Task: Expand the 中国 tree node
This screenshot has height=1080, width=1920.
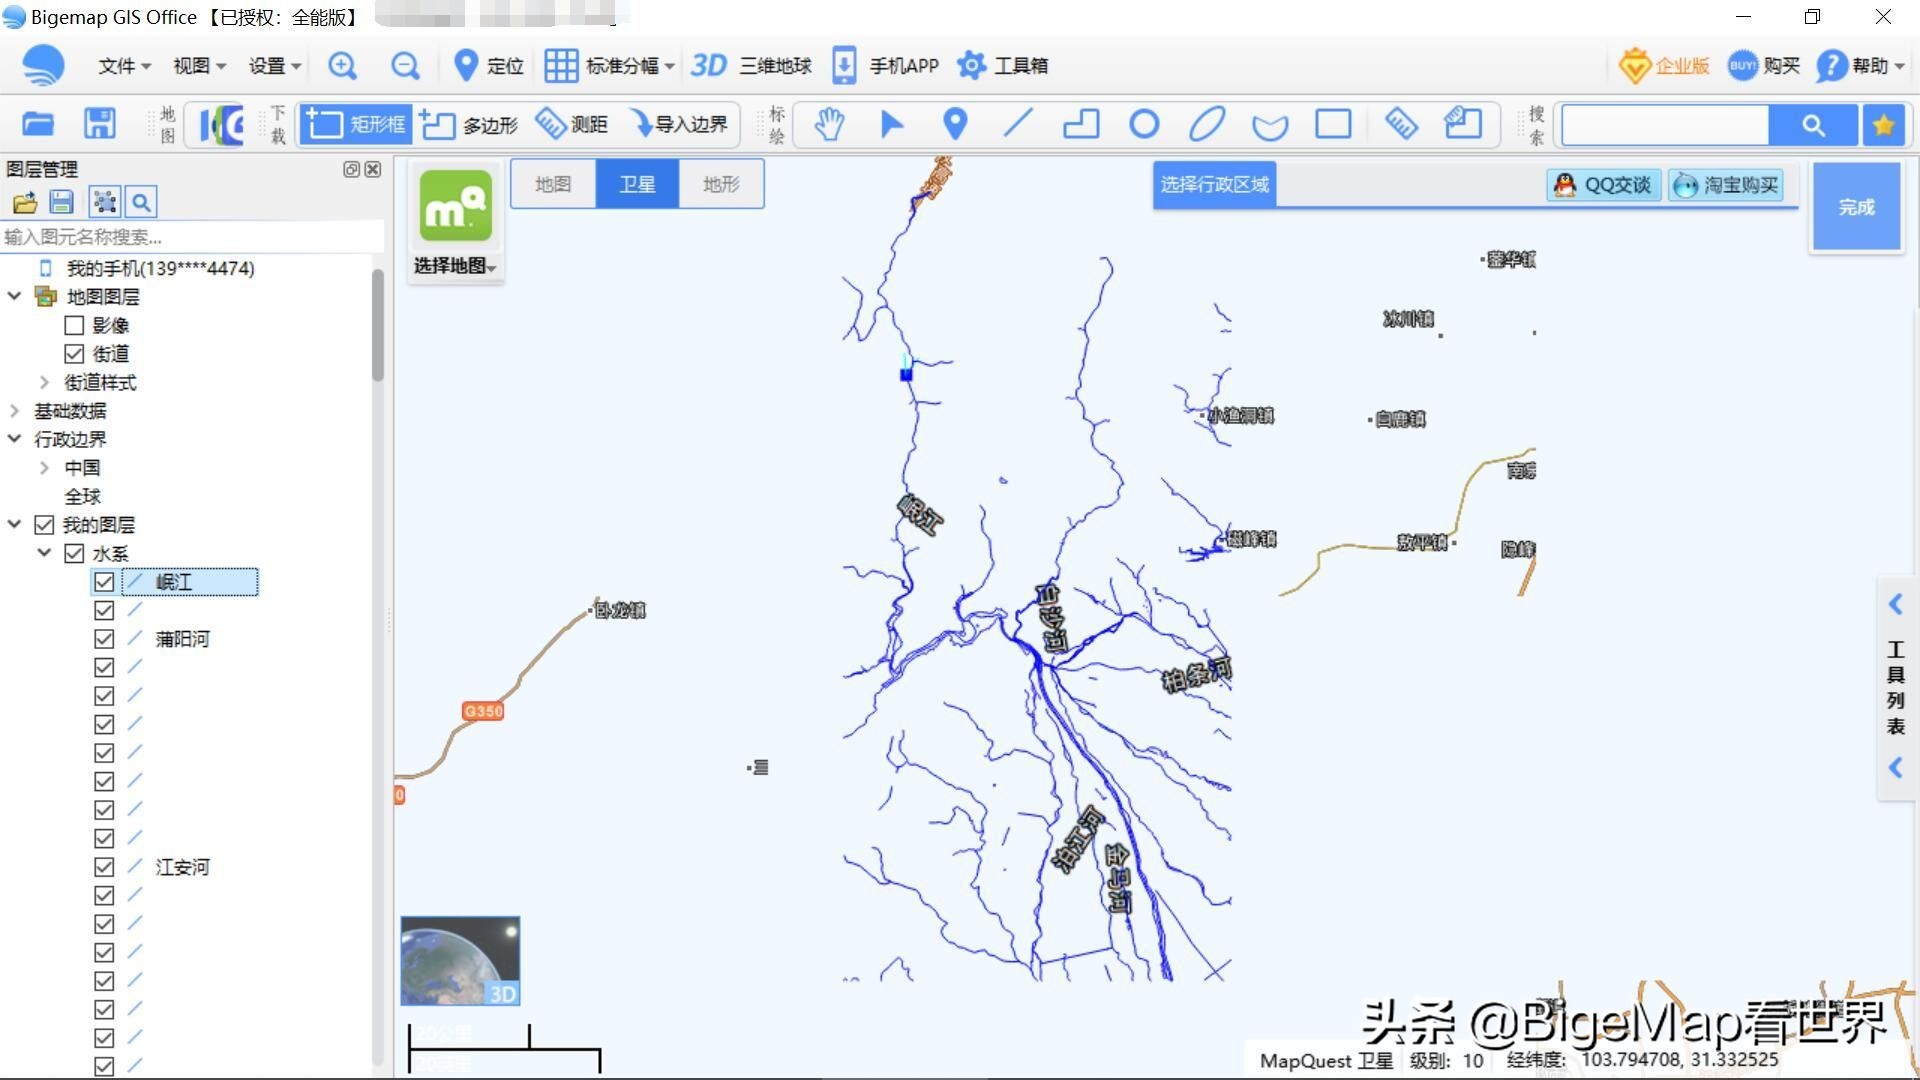Action: pos(44,467)
